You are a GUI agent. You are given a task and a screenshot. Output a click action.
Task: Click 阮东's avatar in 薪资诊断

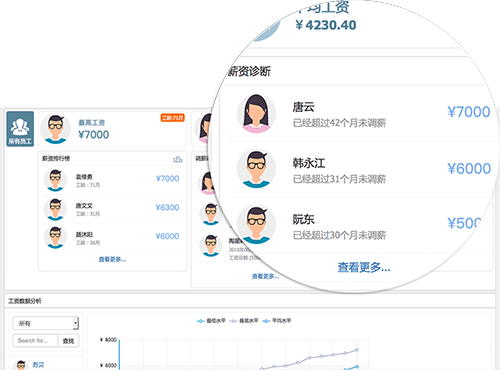pos(256,225)
